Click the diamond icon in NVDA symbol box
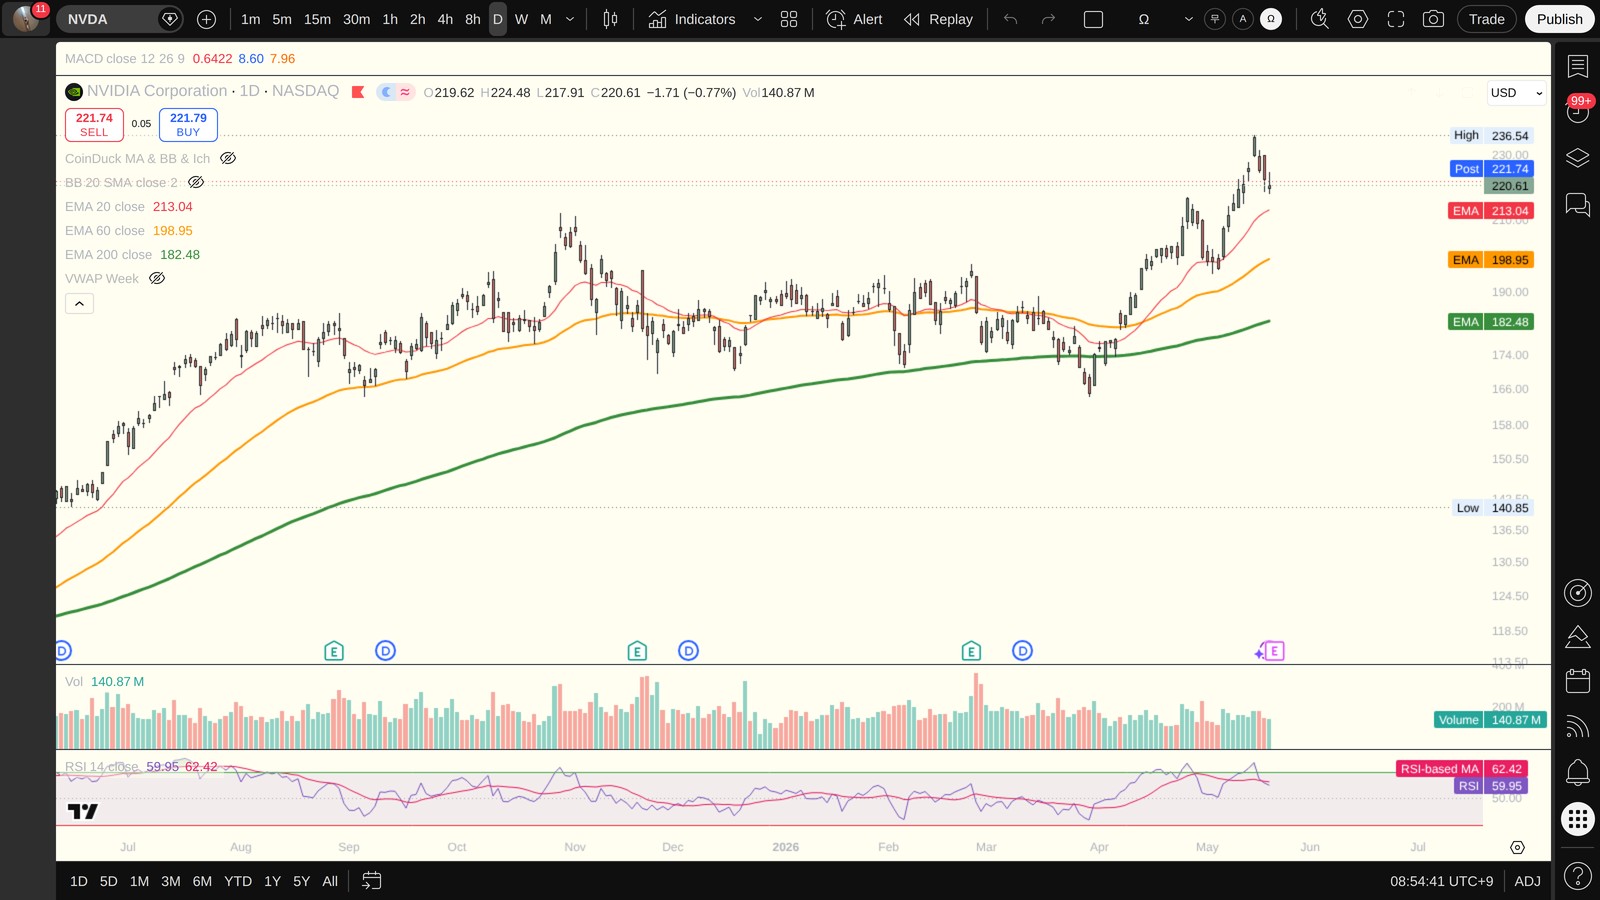Viewport: 1600px width, 900px height. pyautogui.click(x=170, y=19)
